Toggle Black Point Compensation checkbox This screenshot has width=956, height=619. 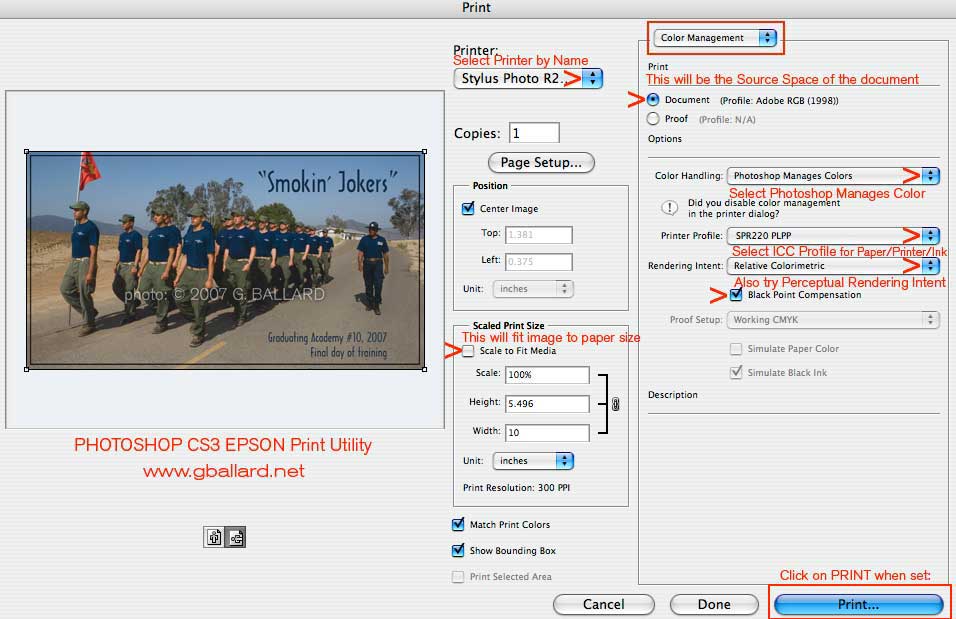[737, 296]
